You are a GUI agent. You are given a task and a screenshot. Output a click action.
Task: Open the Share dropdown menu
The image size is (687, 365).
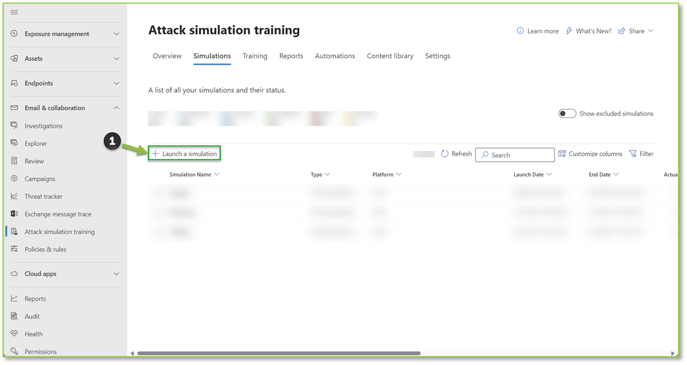tap(636, 31)
